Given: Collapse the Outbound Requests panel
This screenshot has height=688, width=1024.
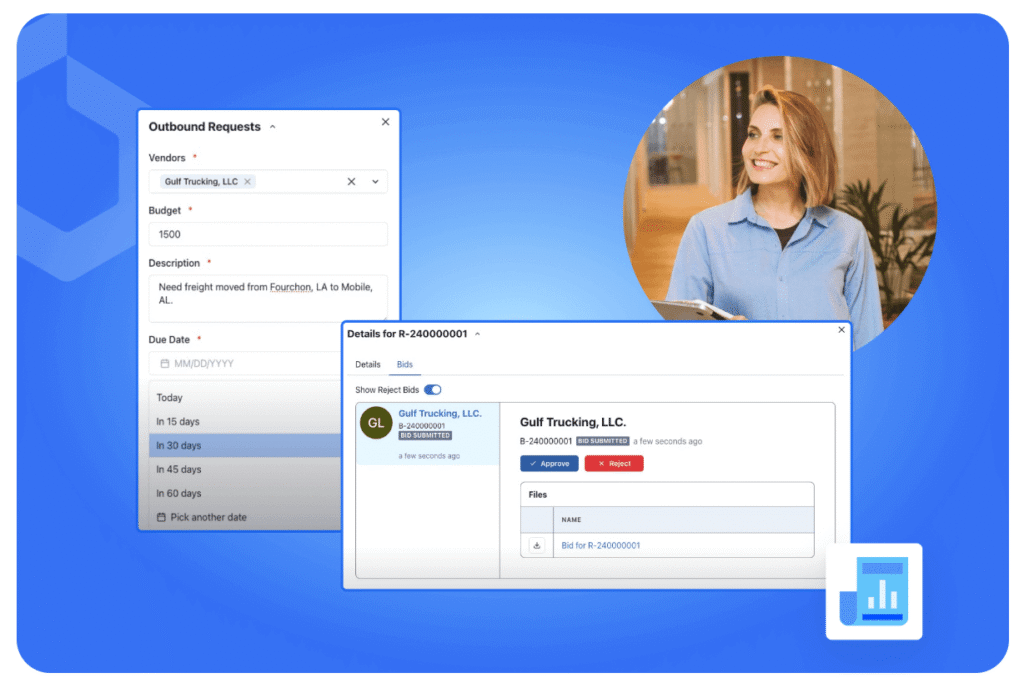Looking at the screenshot, I should pos(273,127).
